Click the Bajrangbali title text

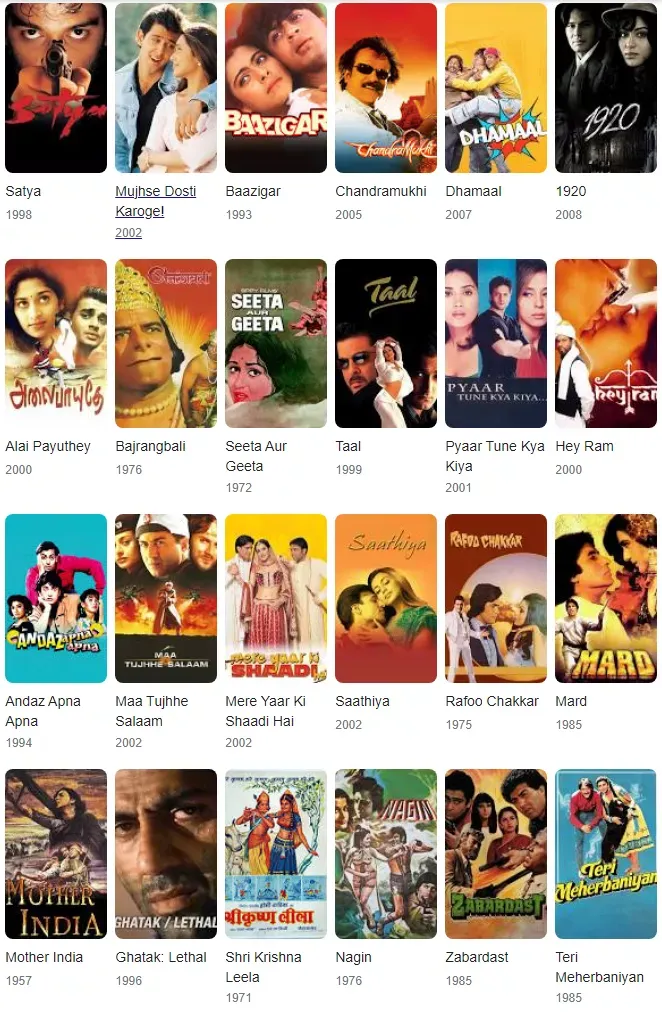pyautogui.click(x=151, y=446)
